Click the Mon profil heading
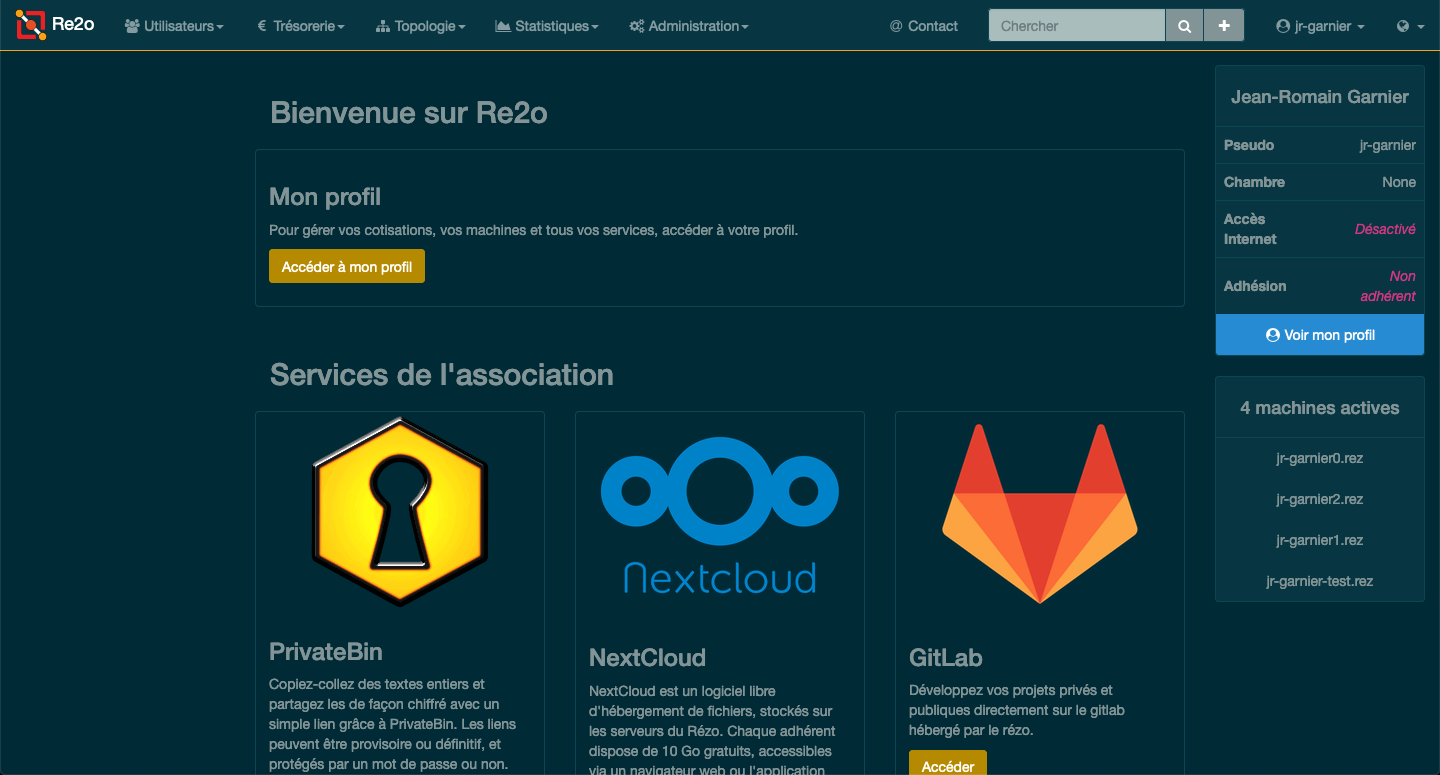Image resolution: width=1440 pixels, height=775 pixels. click(325, 197)
